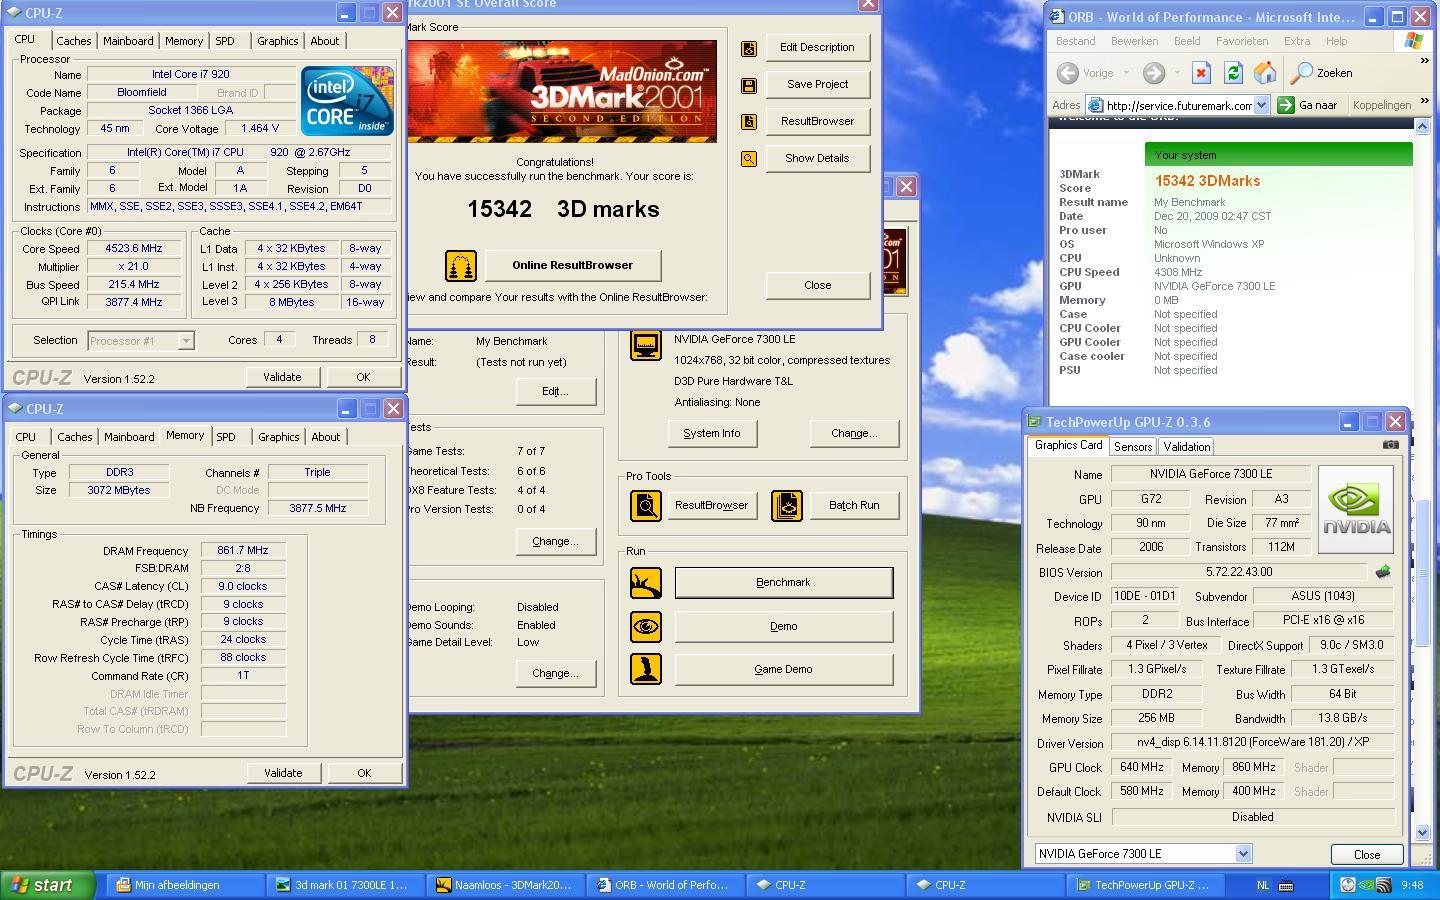Click Validate in the top CPU-Z window
The width and height of the screenshot is (1440, 900).
[282, 377]
